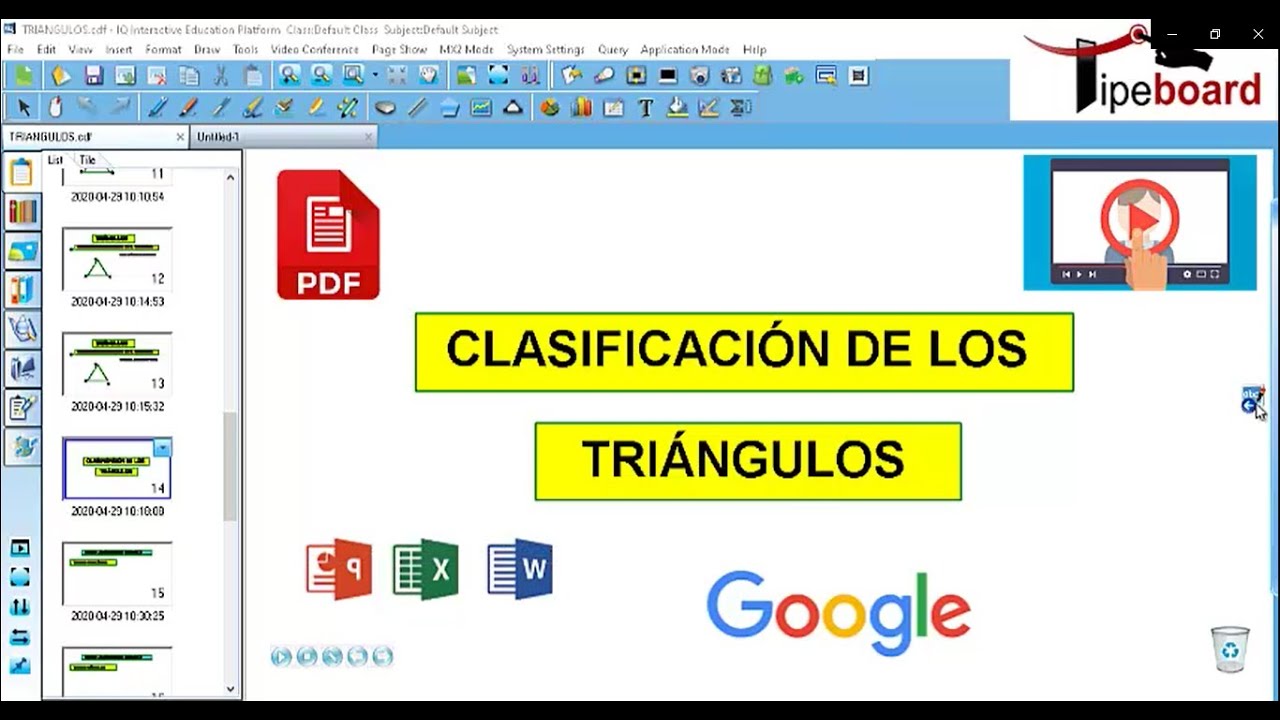Viewport: 1280px width, 720px height.
Task: Zoom in using the magnifier plus icon
Action: pos(289,75)
